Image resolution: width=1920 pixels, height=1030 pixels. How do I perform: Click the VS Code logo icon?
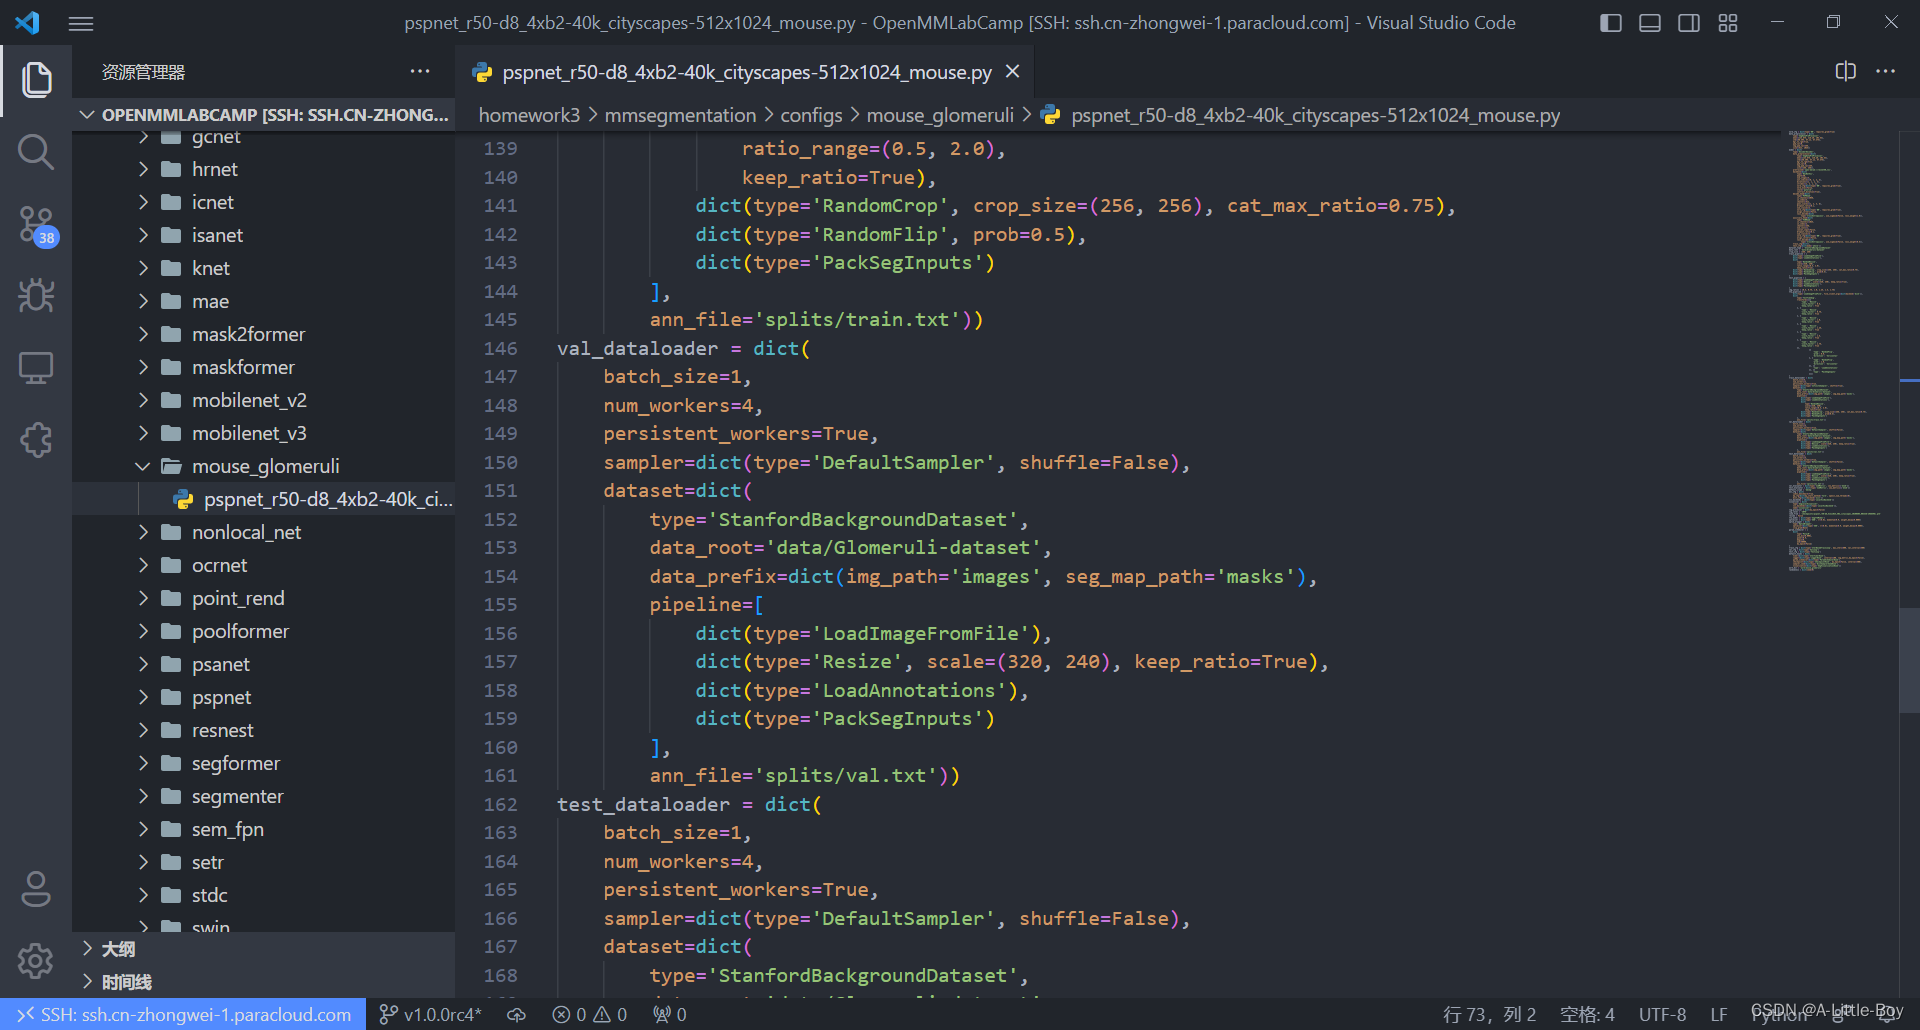28,22
